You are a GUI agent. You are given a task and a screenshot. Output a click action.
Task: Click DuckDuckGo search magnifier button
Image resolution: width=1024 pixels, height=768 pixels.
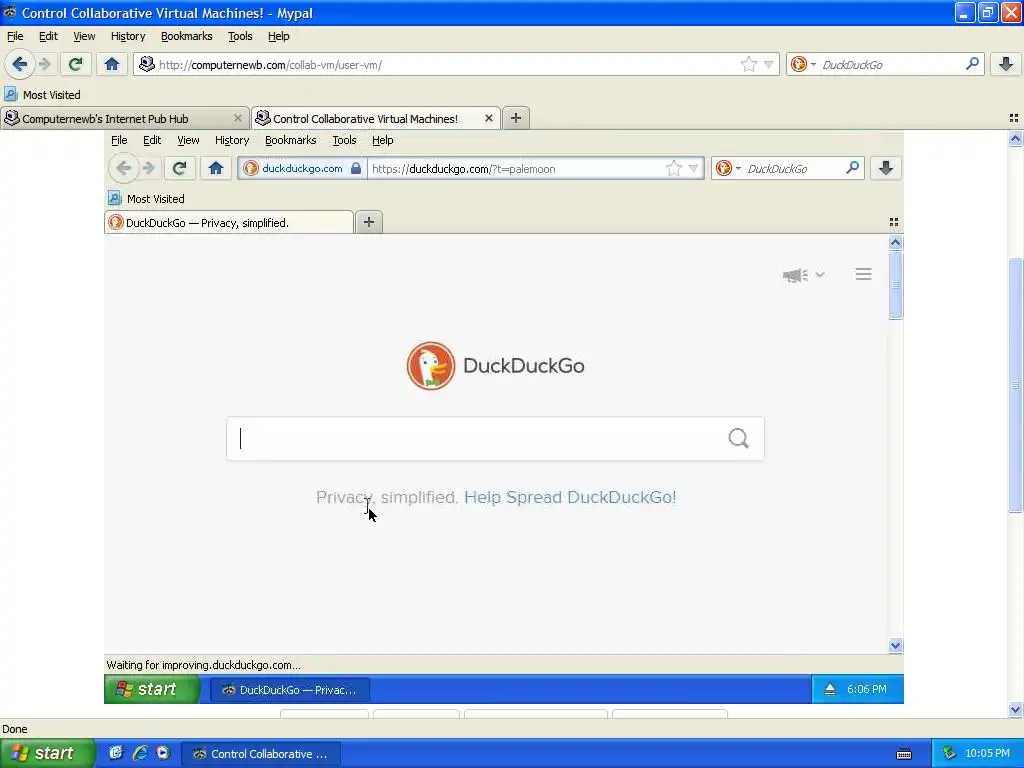pyautogui.click(x=739, y=438)
